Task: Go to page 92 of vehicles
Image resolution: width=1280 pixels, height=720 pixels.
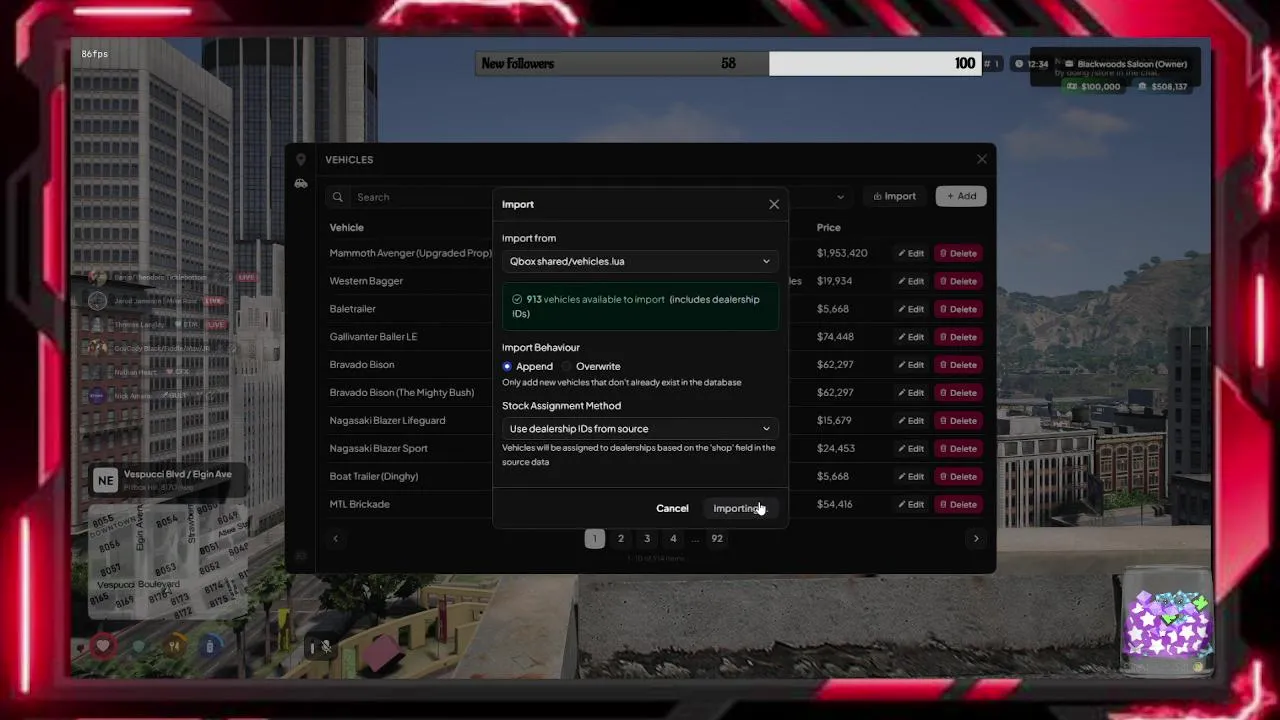Action: click(717, 538)
